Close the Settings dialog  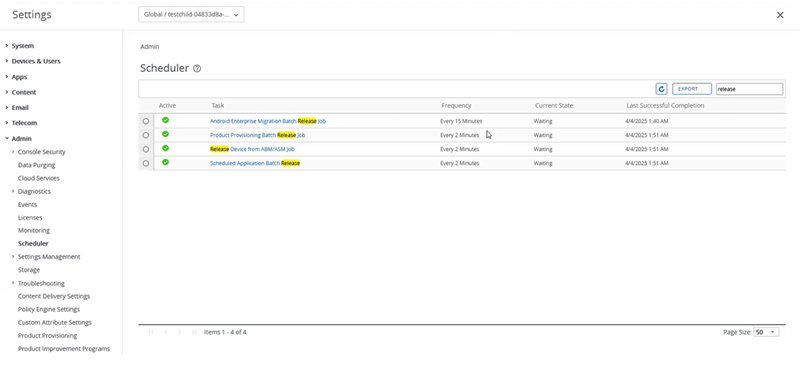point(780,15)
